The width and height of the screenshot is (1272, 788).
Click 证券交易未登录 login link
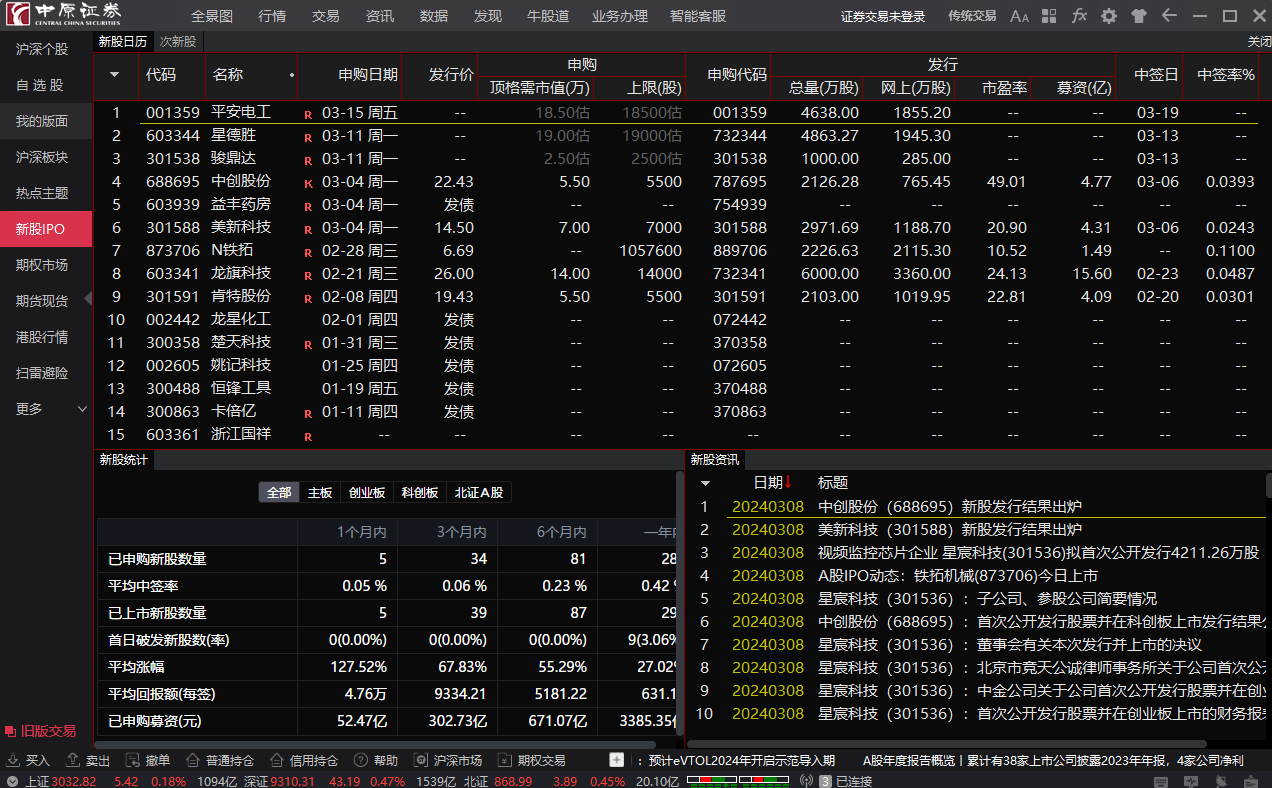click(883, 16)
